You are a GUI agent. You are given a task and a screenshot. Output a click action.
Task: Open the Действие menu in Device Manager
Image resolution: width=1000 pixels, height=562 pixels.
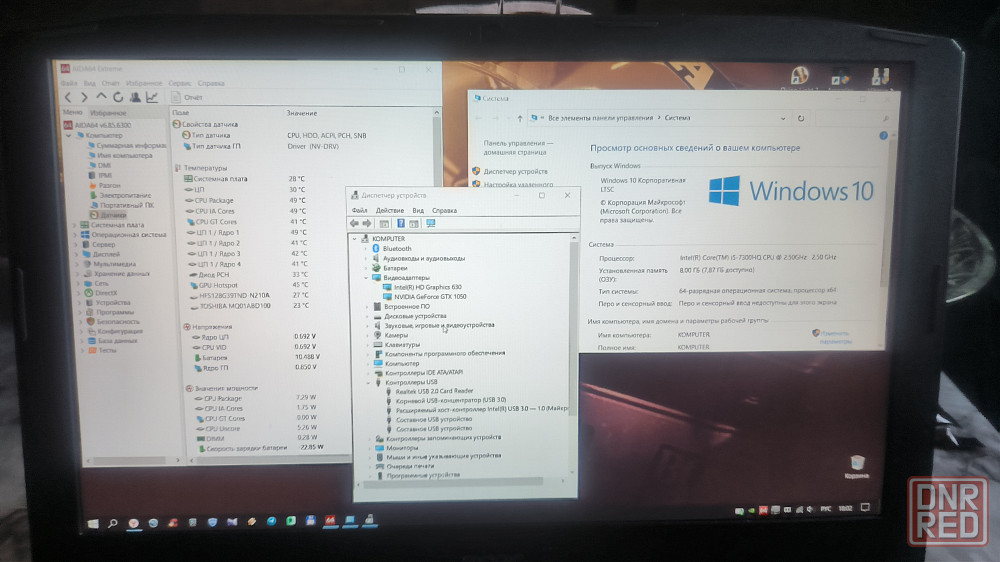click(390, 211)
